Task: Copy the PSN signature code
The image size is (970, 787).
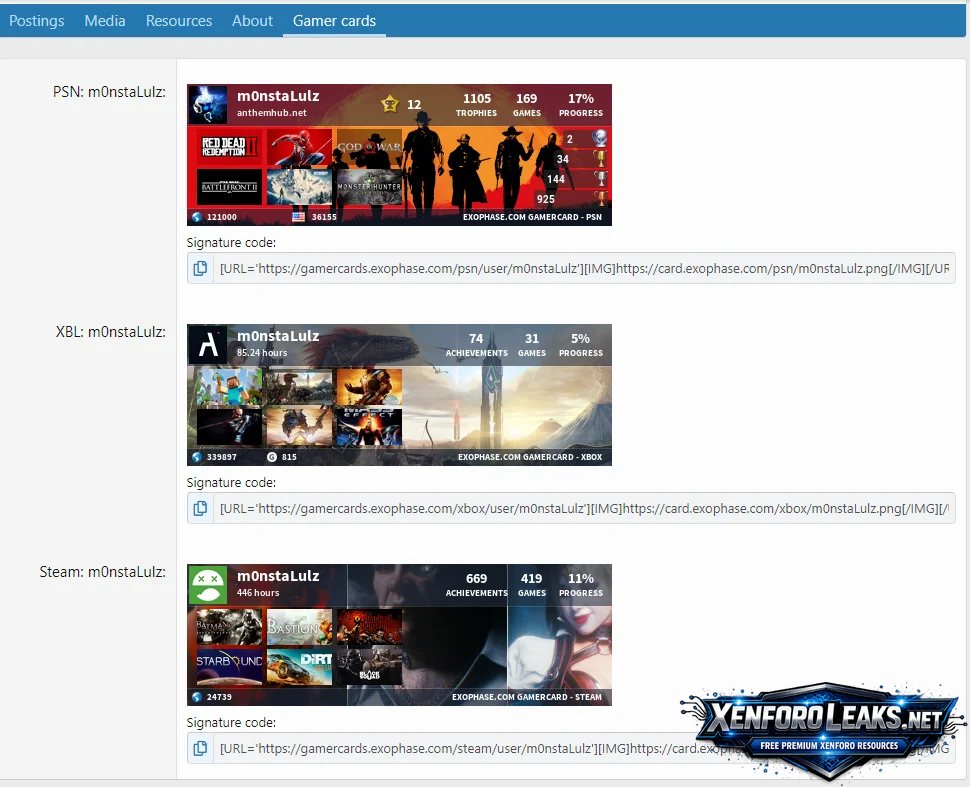Action: point(200,269)
